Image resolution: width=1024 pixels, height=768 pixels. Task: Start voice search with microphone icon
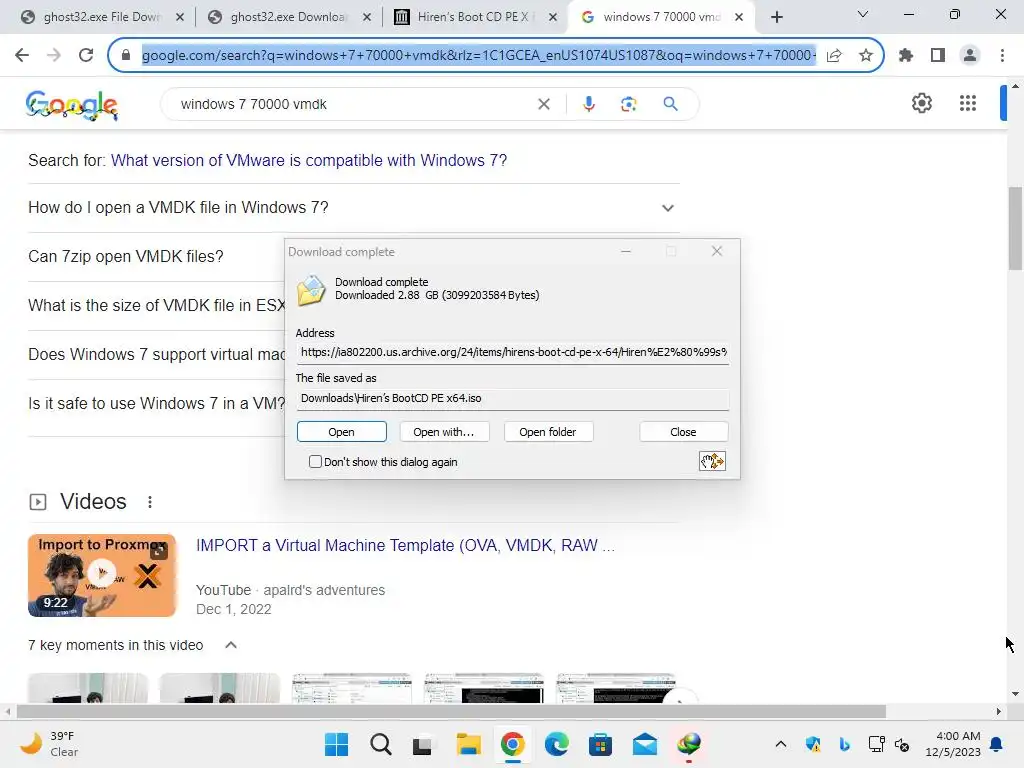[x=588, y=104]
